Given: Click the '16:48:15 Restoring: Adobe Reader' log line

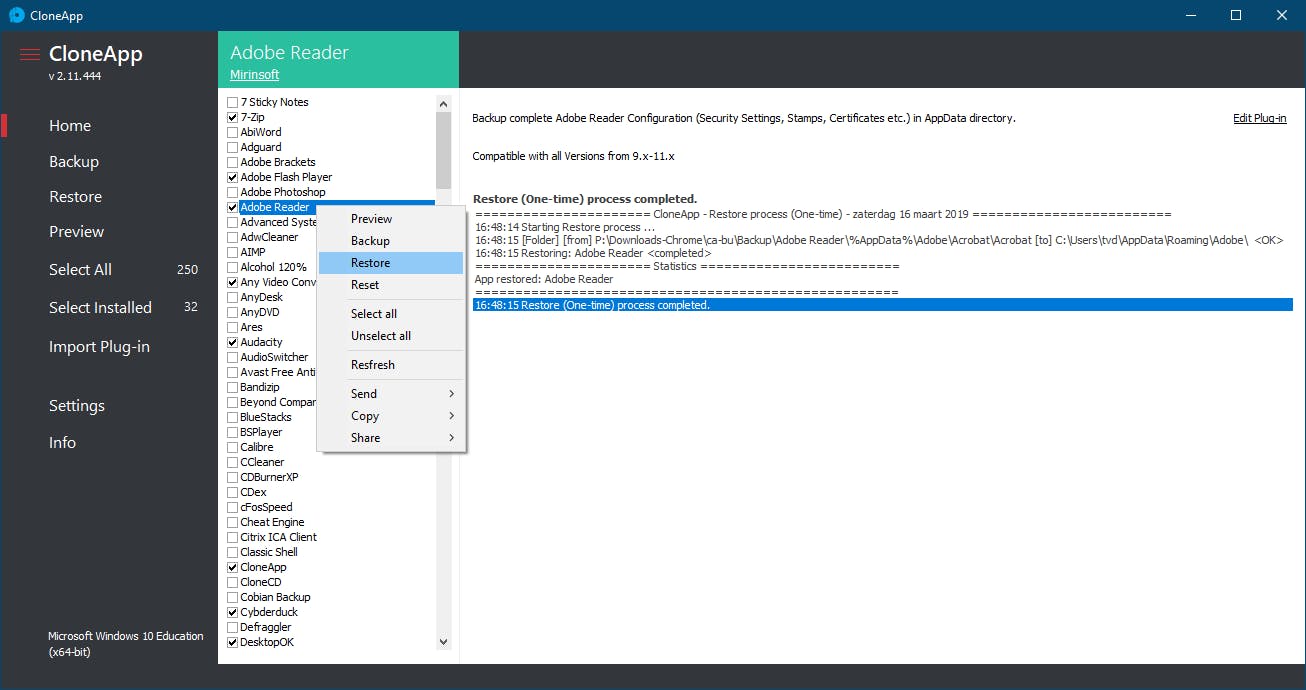Looking at the screenshot, I should tap(593, 253).
